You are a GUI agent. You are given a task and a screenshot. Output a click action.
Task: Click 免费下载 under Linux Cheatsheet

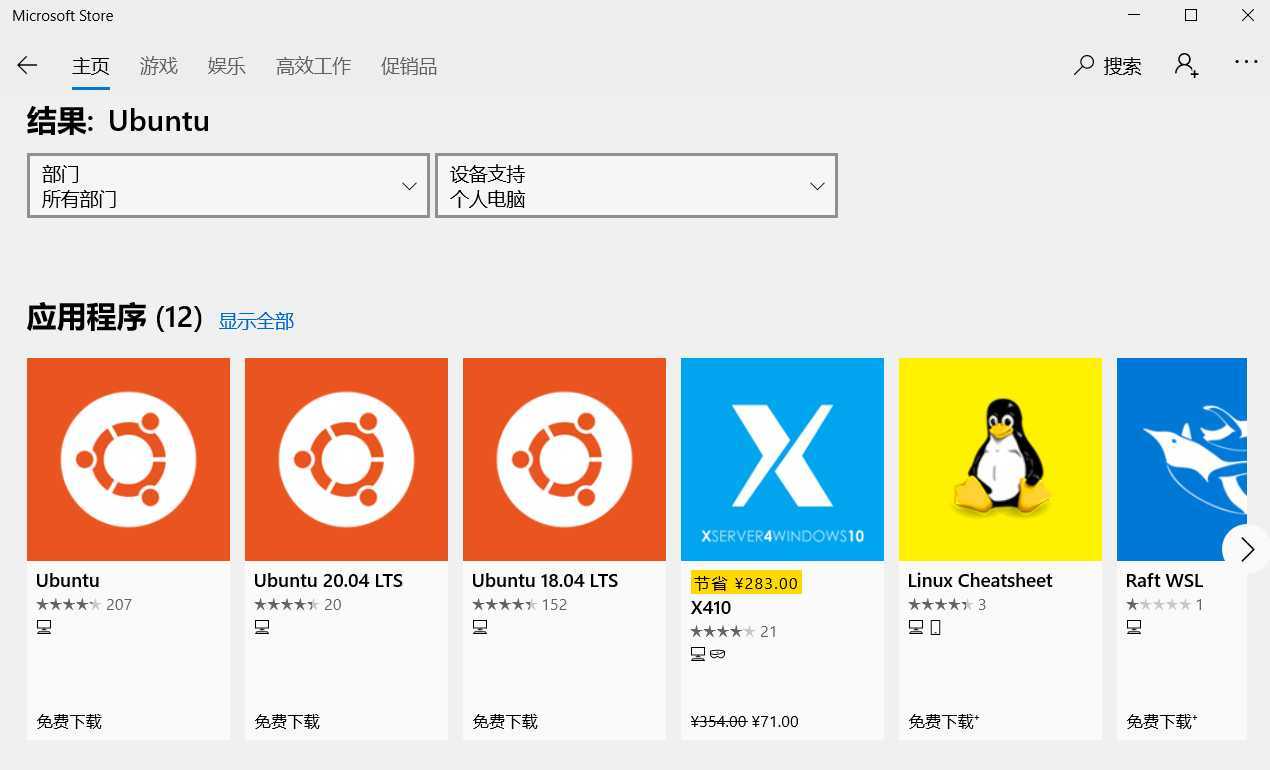tap(943, 721)
